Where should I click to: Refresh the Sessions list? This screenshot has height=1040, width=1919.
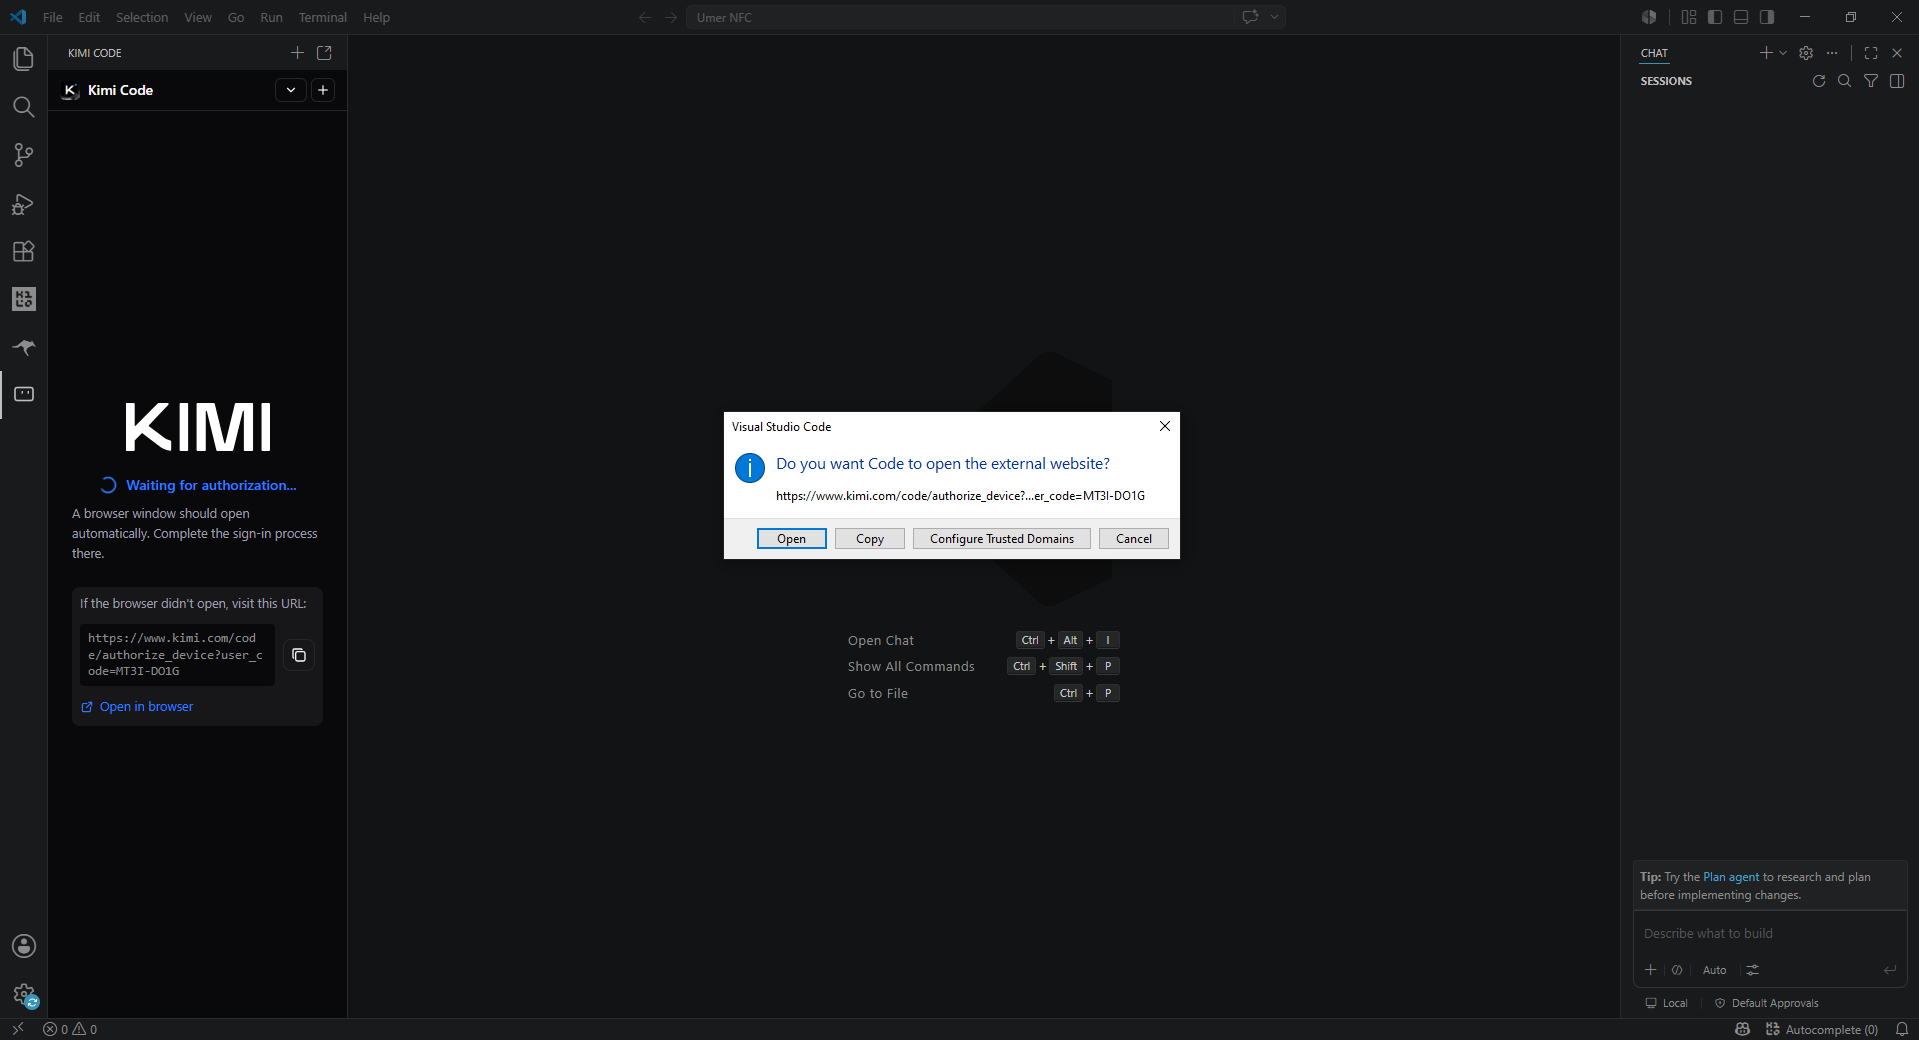(1819, 81)
